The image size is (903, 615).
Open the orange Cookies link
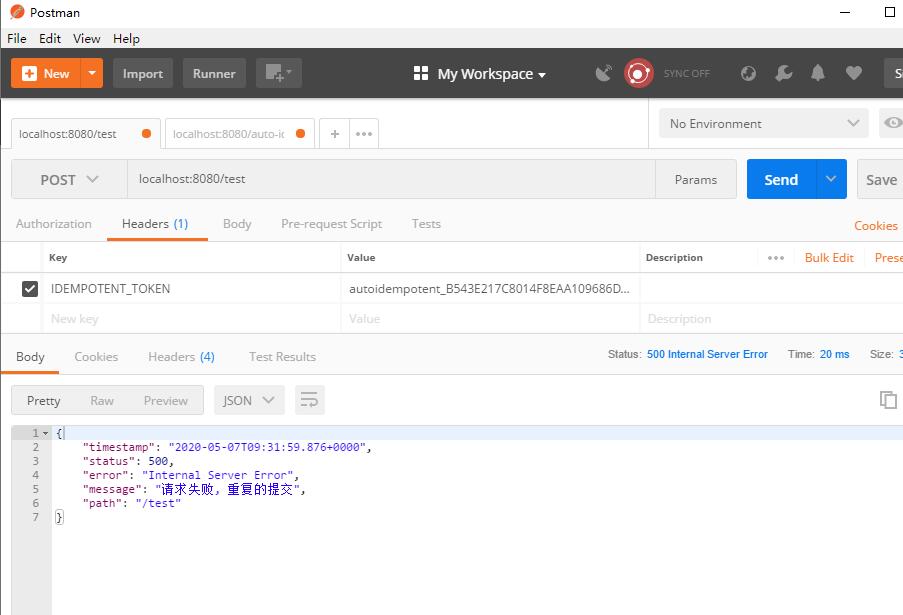tap(875, 226)
